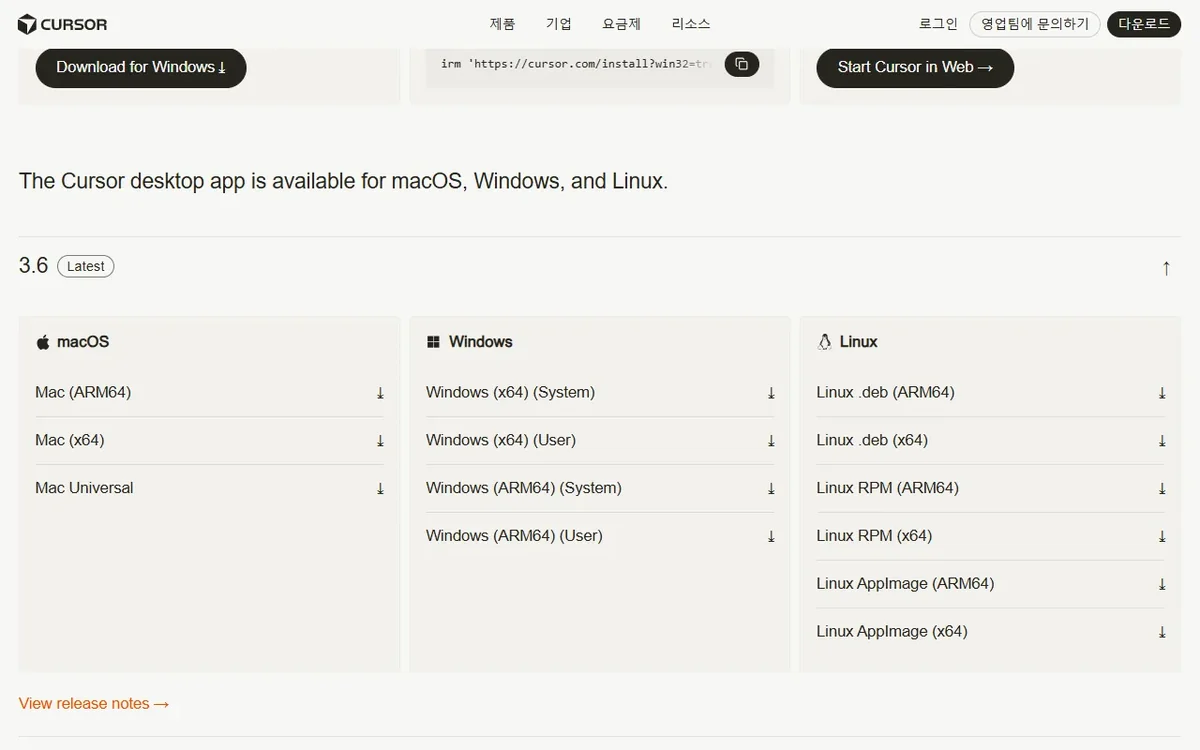
Task: Click download arrow for Mac Universal
Action: 380,489
